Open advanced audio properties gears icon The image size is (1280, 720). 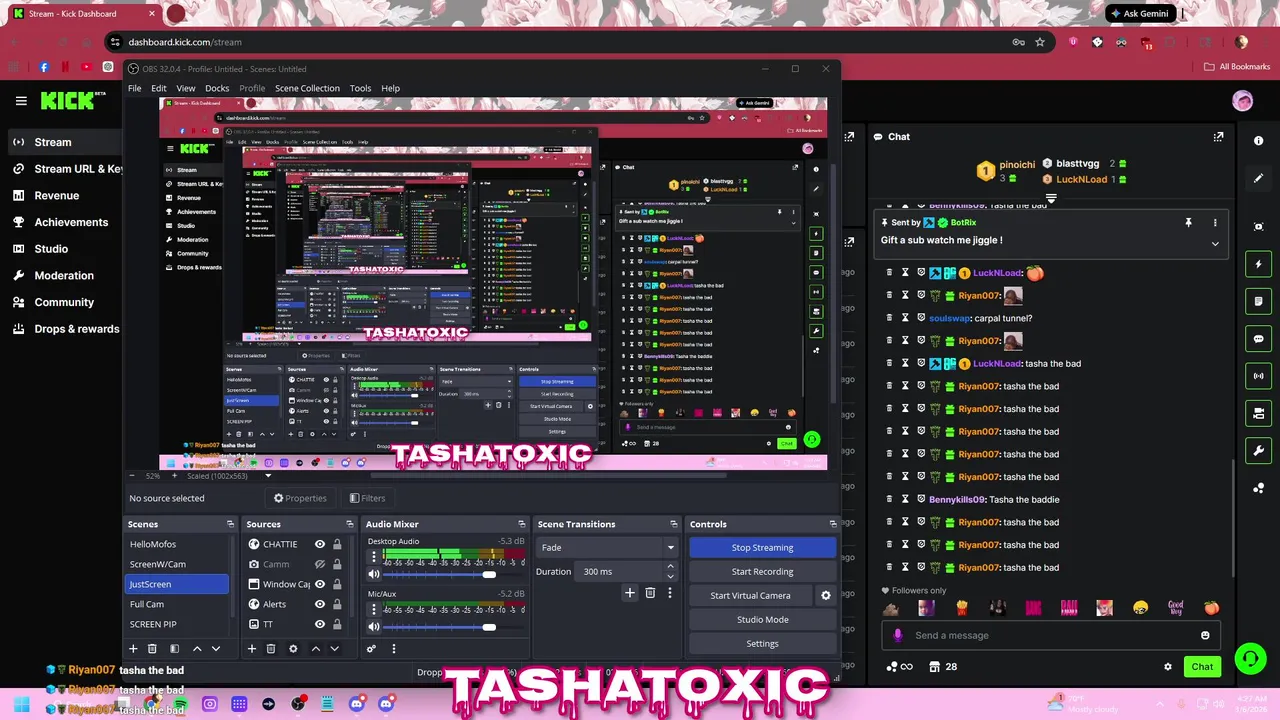pyautogui.click(x=371, y=649)
